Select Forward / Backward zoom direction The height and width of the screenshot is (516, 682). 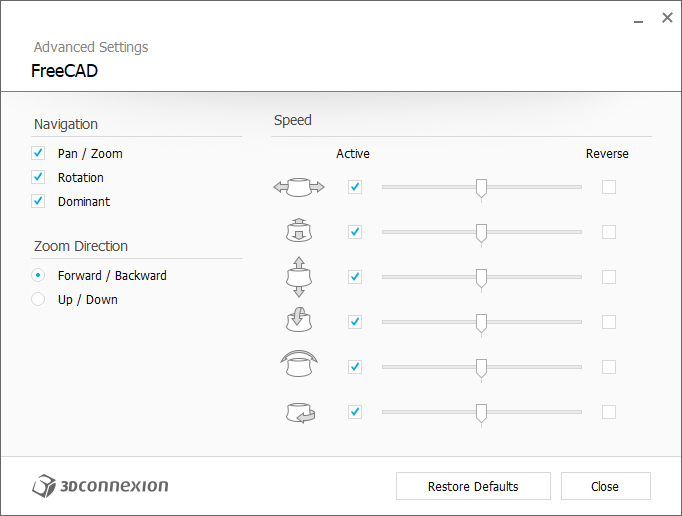coord(39,276)
